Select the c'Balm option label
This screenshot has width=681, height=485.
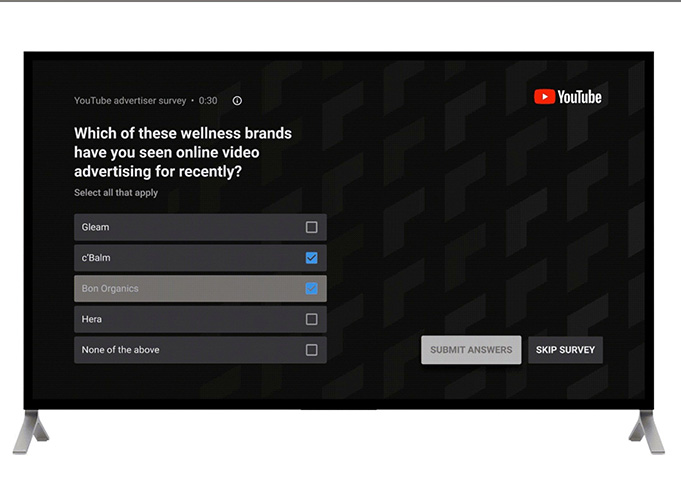[96, 258]
